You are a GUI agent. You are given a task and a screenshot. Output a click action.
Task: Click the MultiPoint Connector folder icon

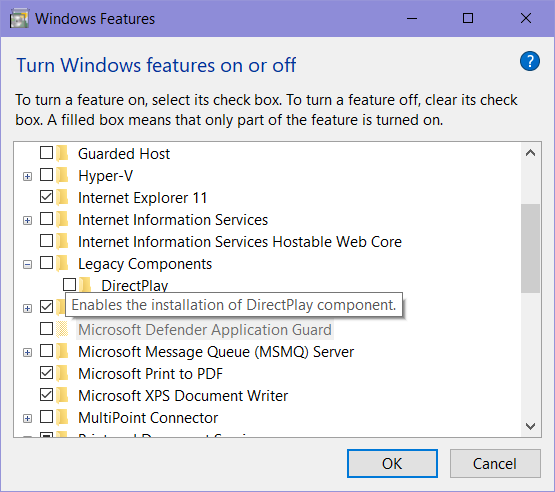(x=63, y=417)
